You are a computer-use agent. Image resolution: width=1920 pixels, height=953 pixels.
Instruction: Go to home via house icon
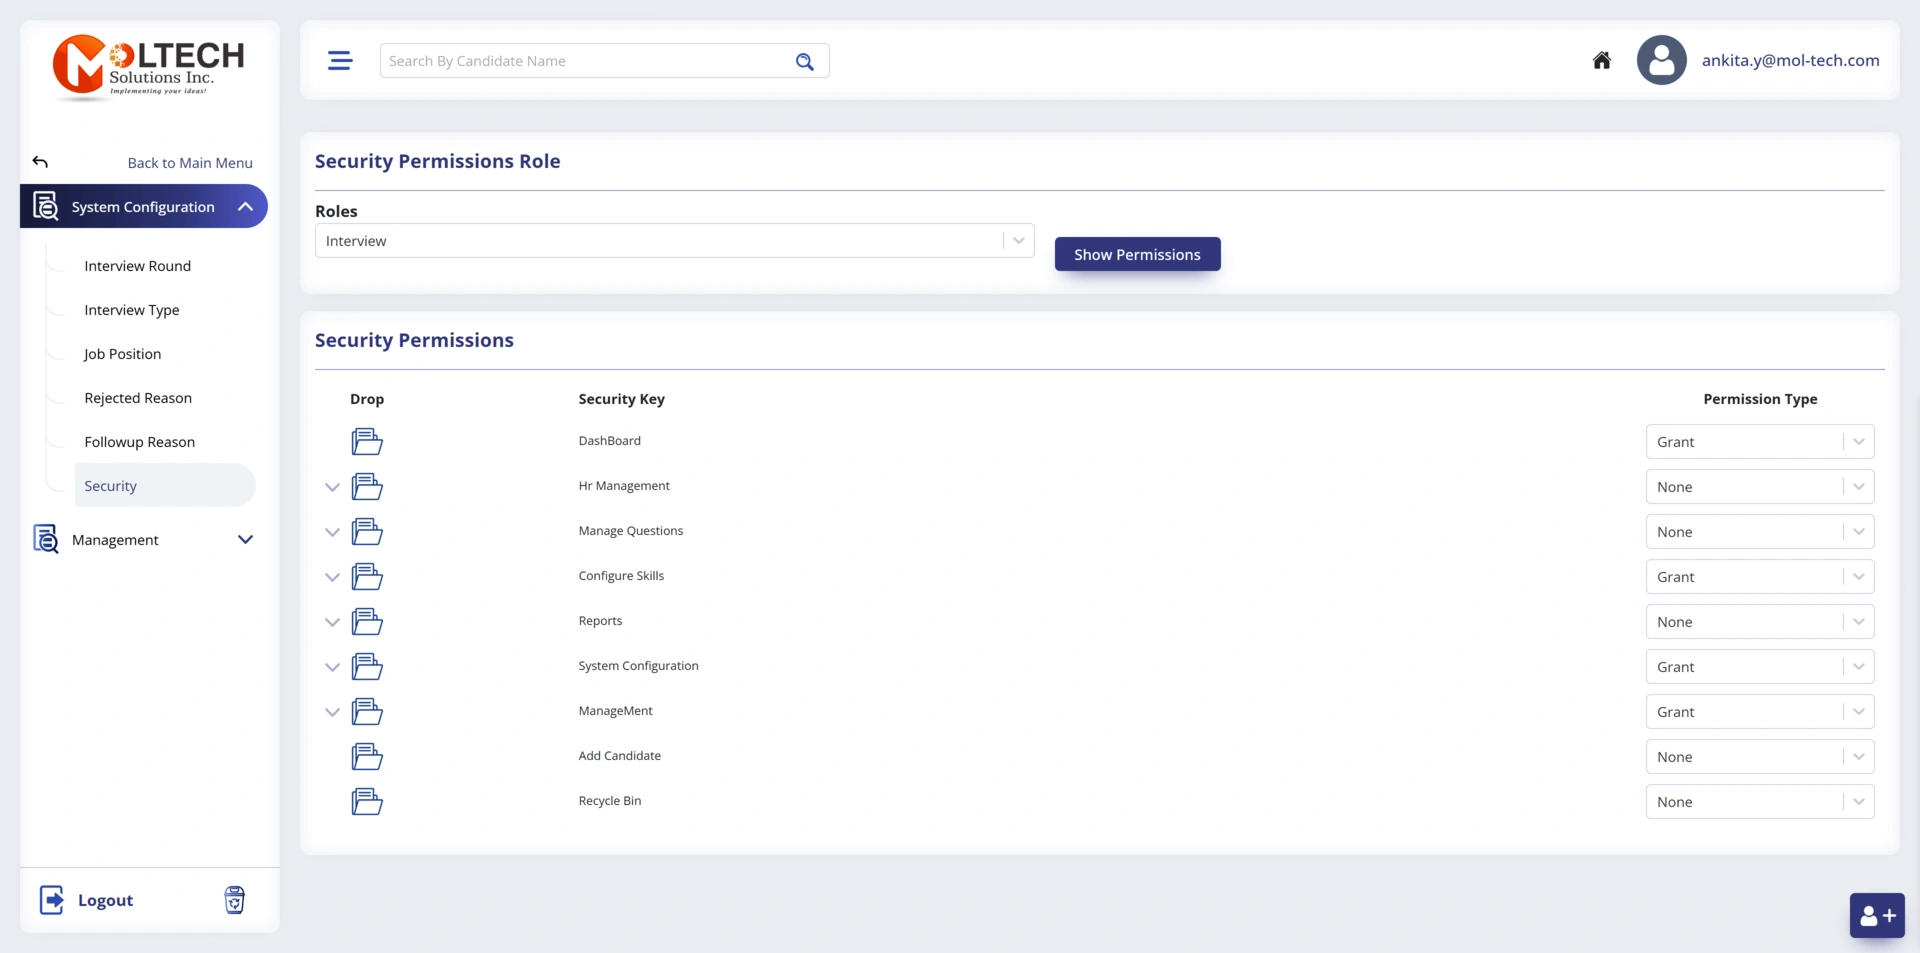tap(1601, 61)
